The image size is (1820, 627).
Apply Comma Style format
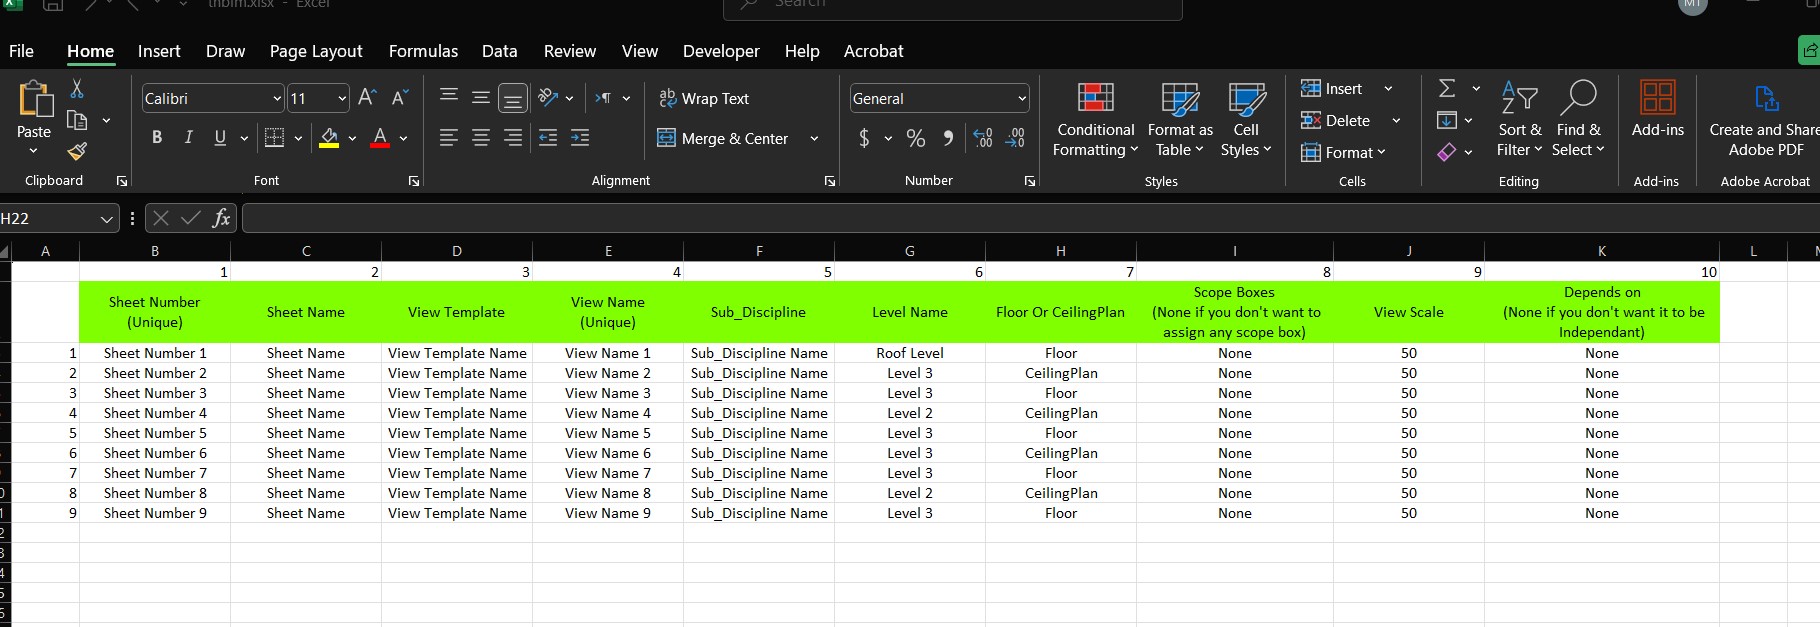(x=948, y=138)
